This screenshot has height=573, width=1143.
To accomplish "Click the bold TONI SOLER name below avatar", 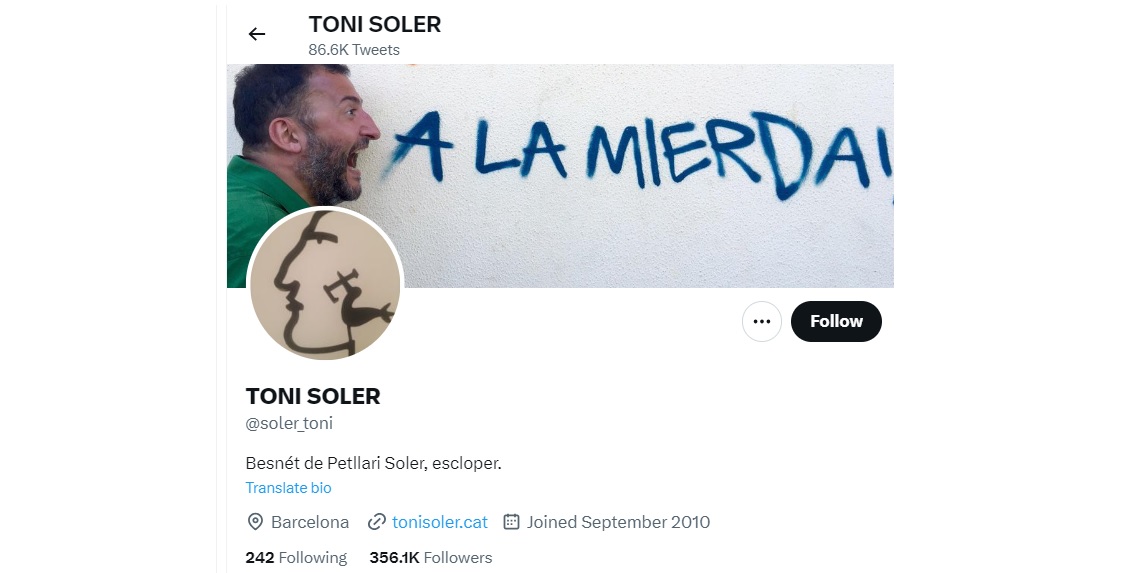I will [x=313, y=396].
